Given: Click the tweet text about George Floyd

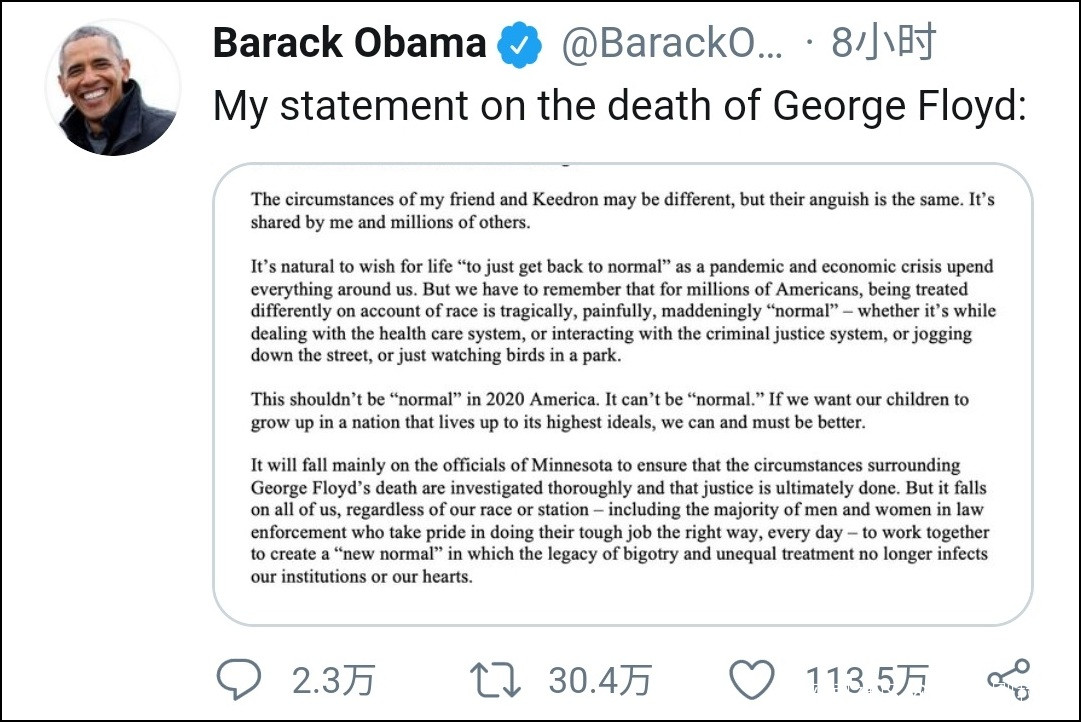Looking at the screenshot, I should pos(619,106).
